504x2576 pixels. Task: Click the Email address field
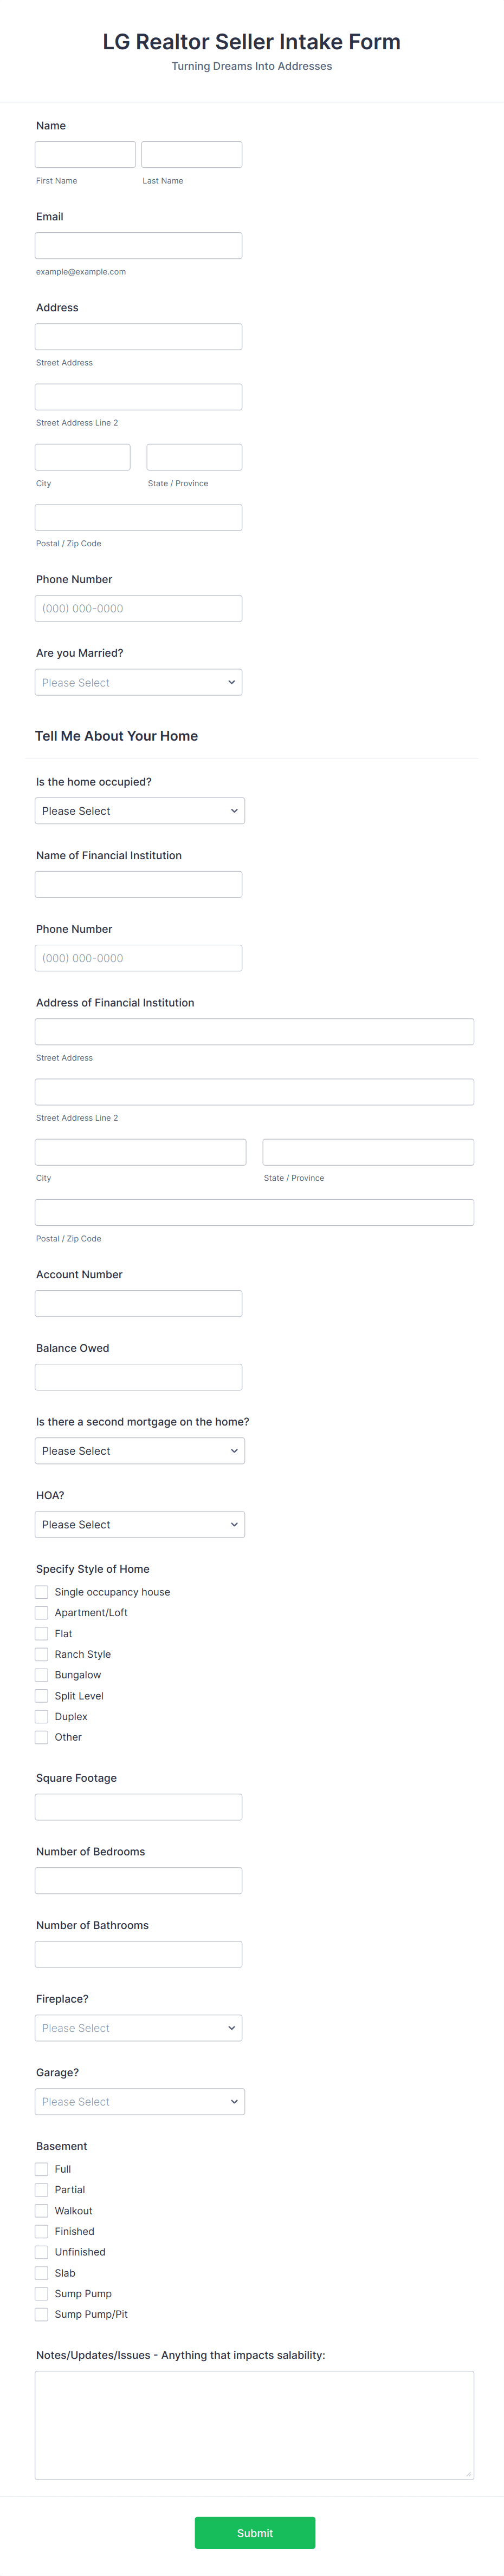click(138, 244)
